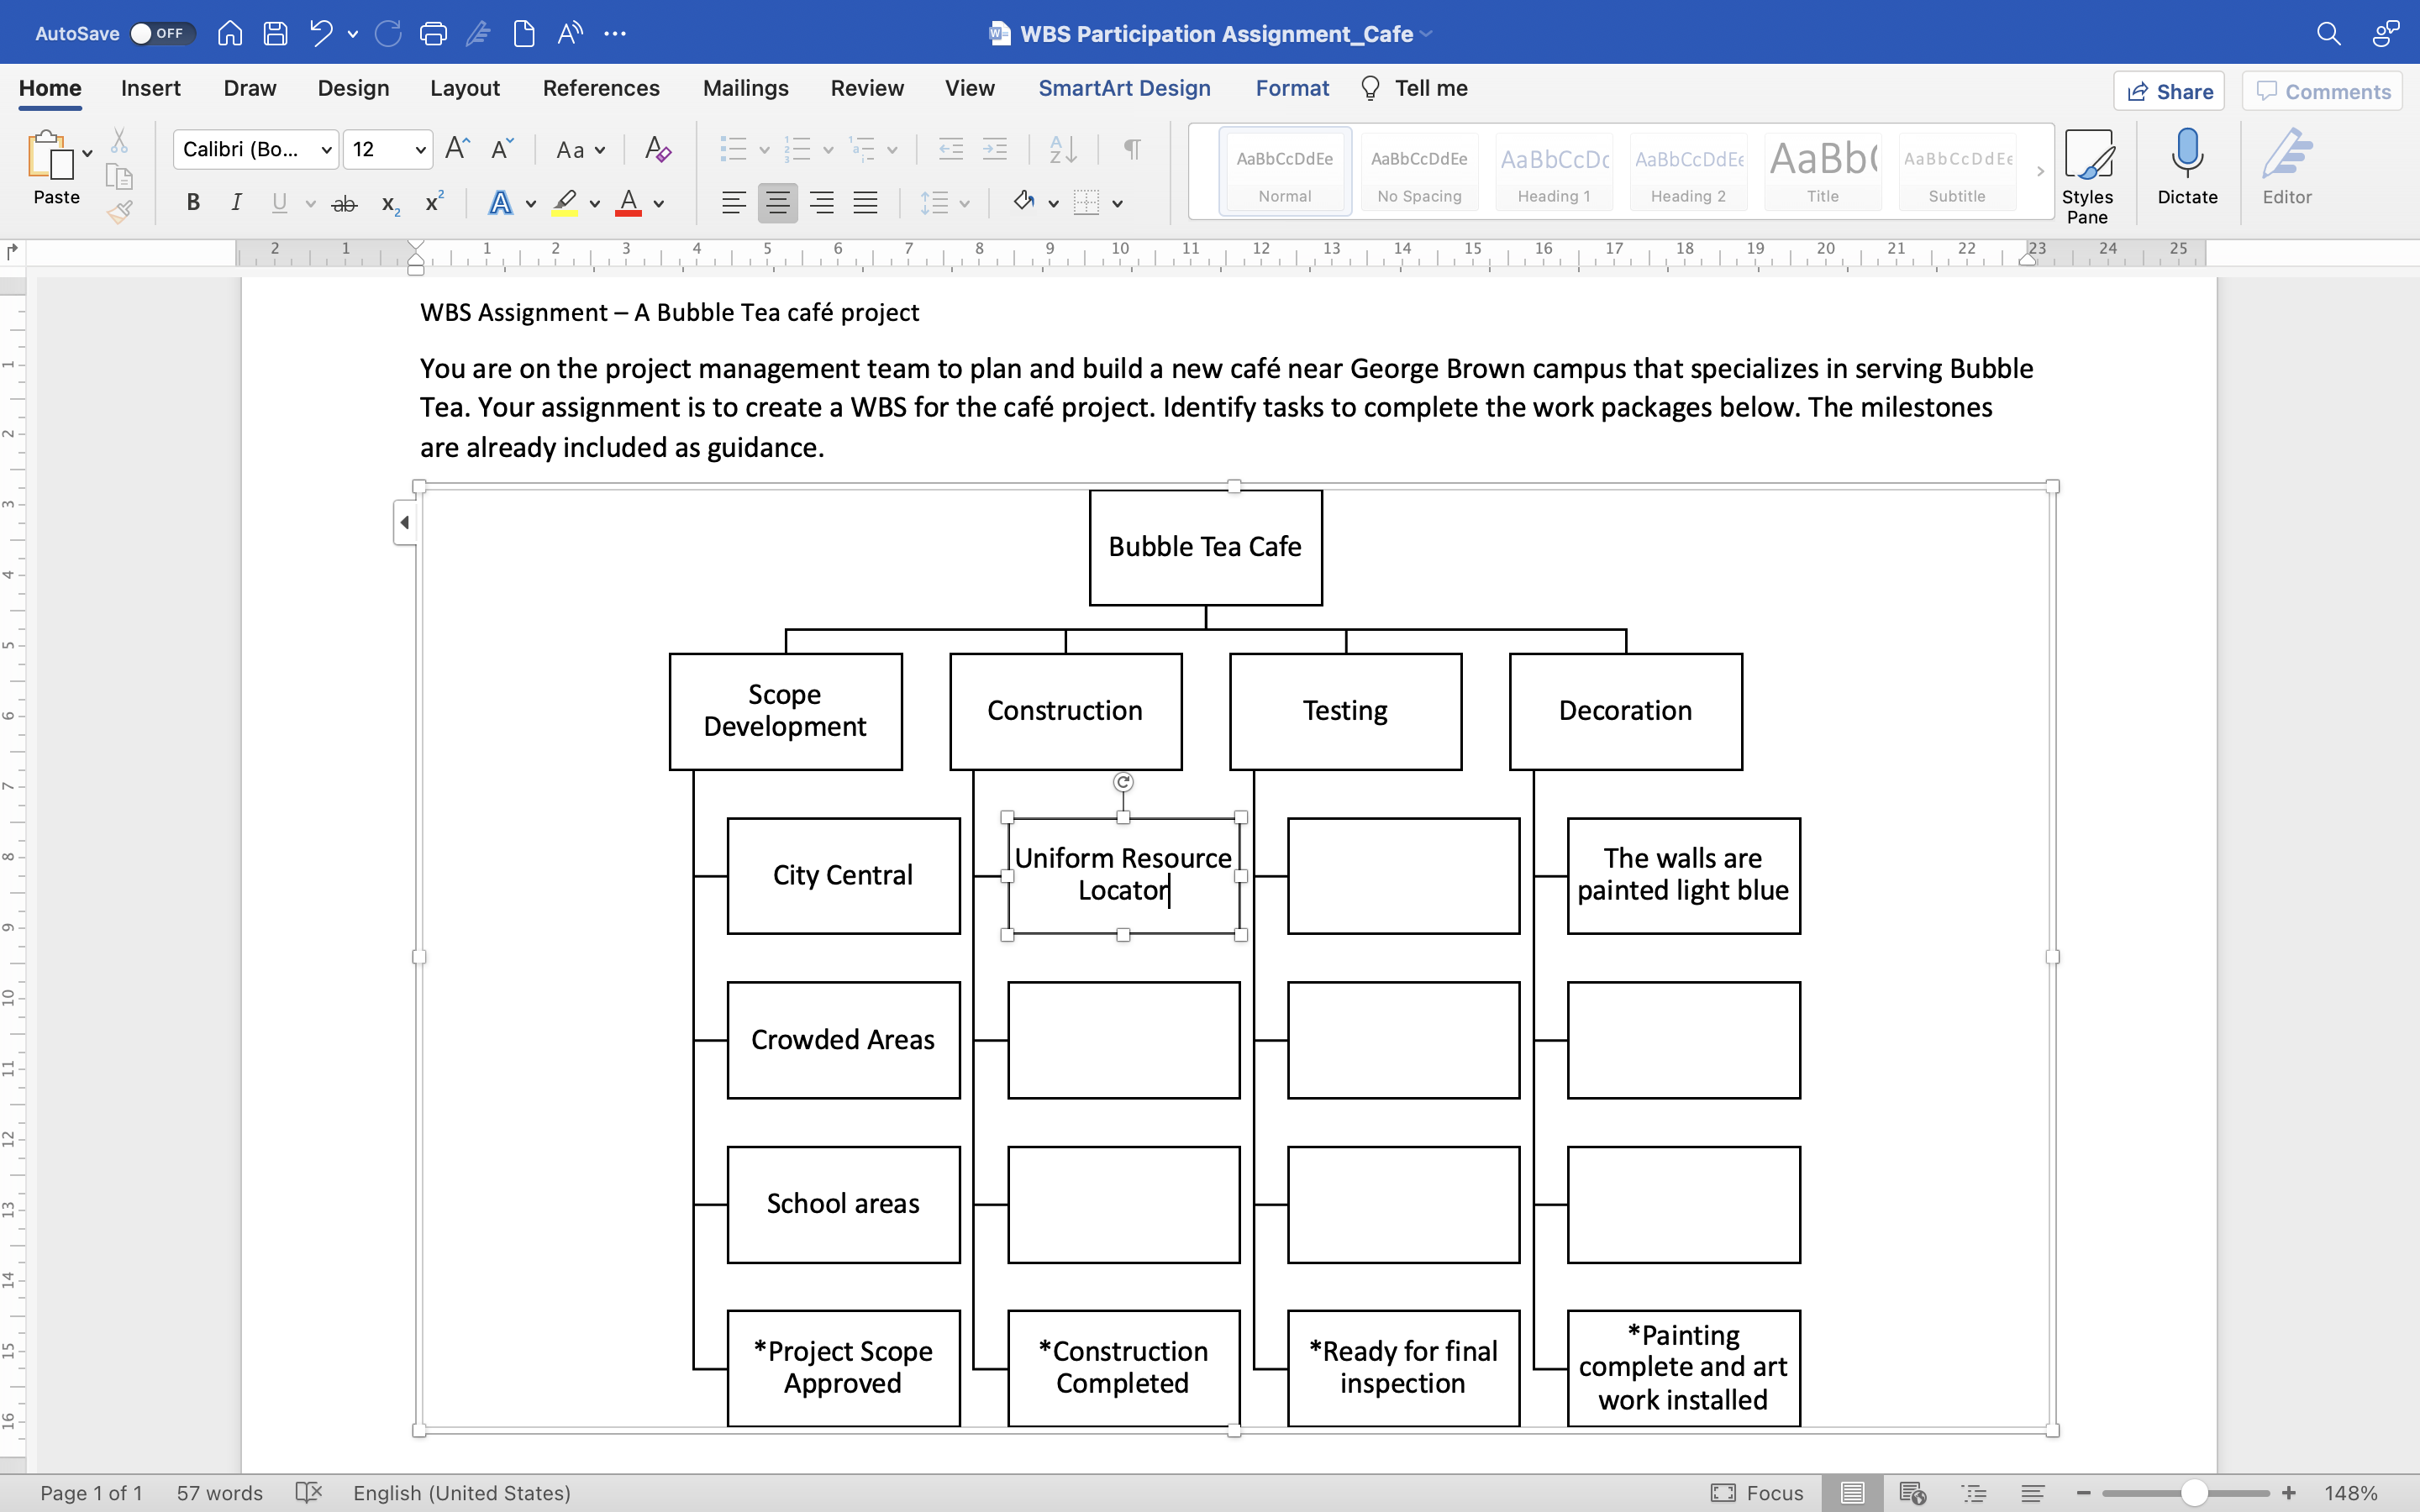This screenshot has width=2420, height=1512.
Task: Select the Font Color swatch
Action: 629,211
